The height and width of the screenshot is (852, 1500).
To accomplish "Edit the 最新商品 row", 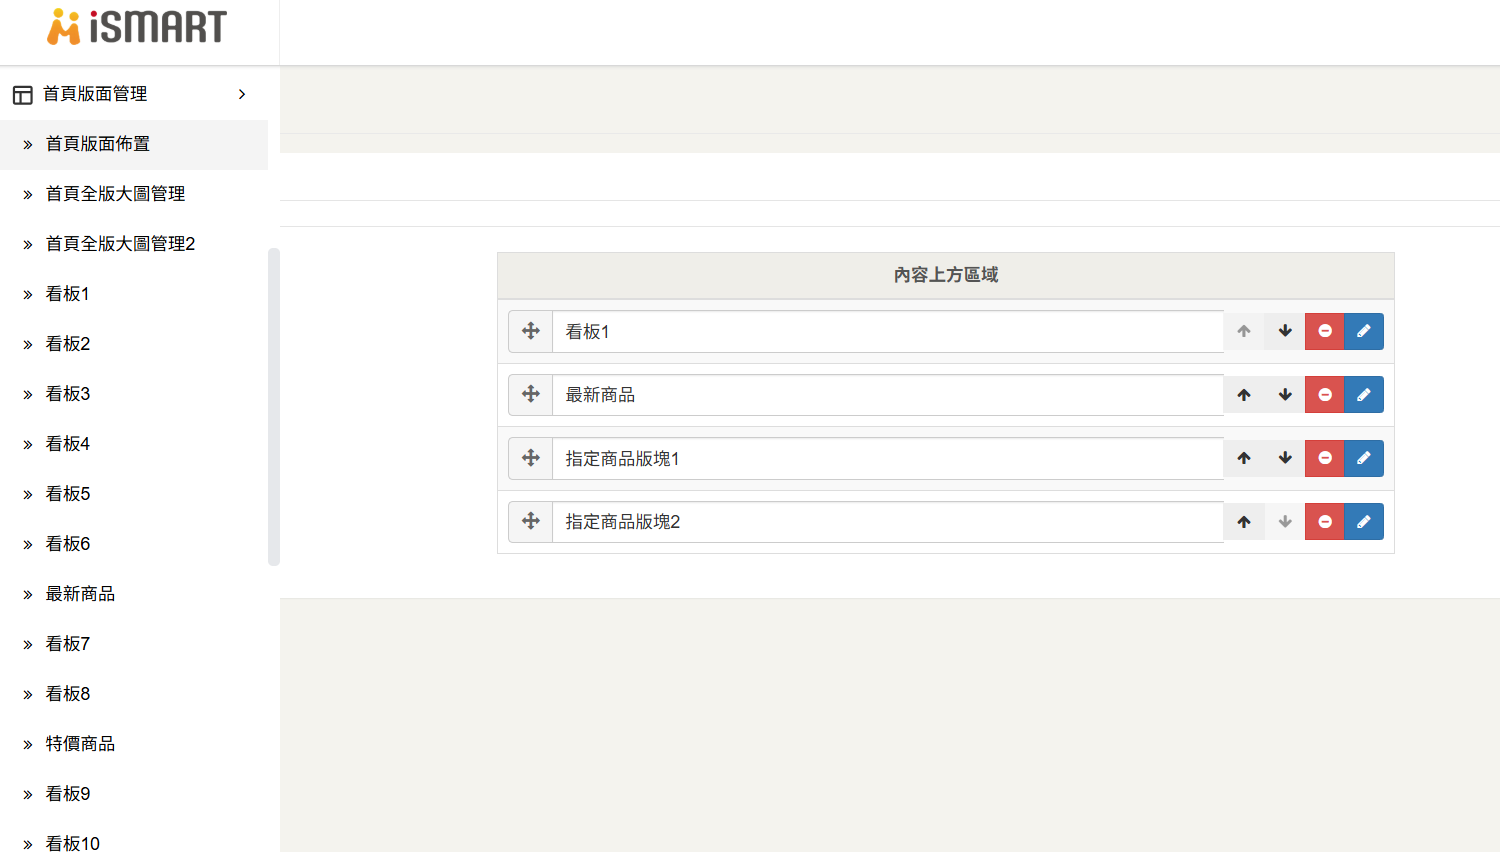I will (x=1364, y=394).
